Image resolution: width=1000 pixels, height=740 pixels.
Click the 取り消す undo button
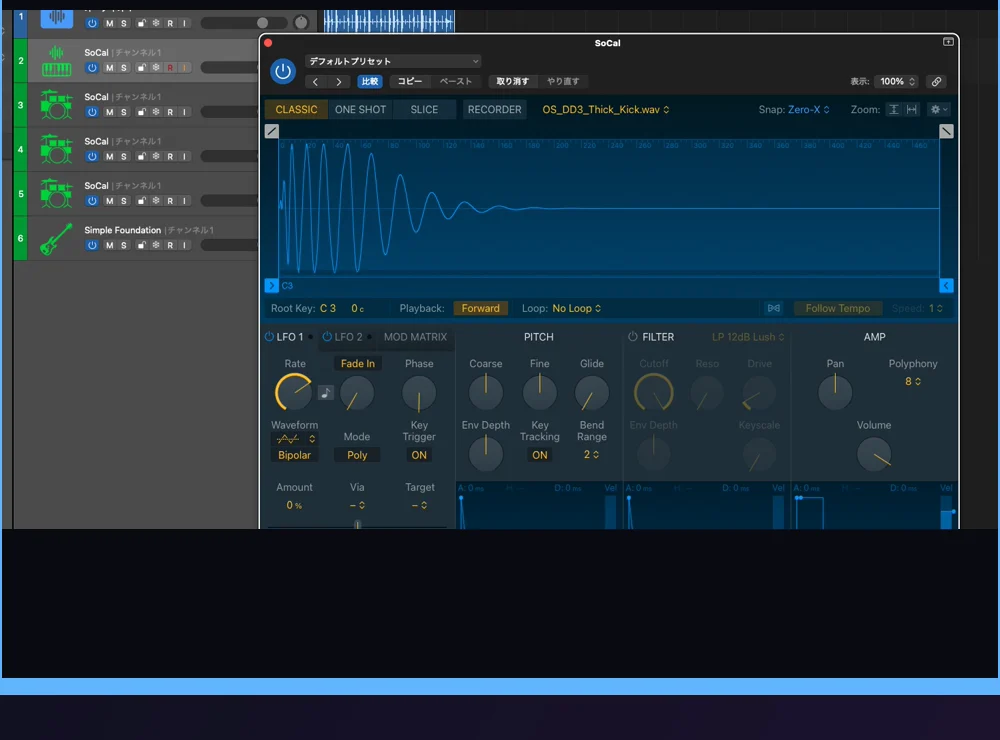(513, 82)
